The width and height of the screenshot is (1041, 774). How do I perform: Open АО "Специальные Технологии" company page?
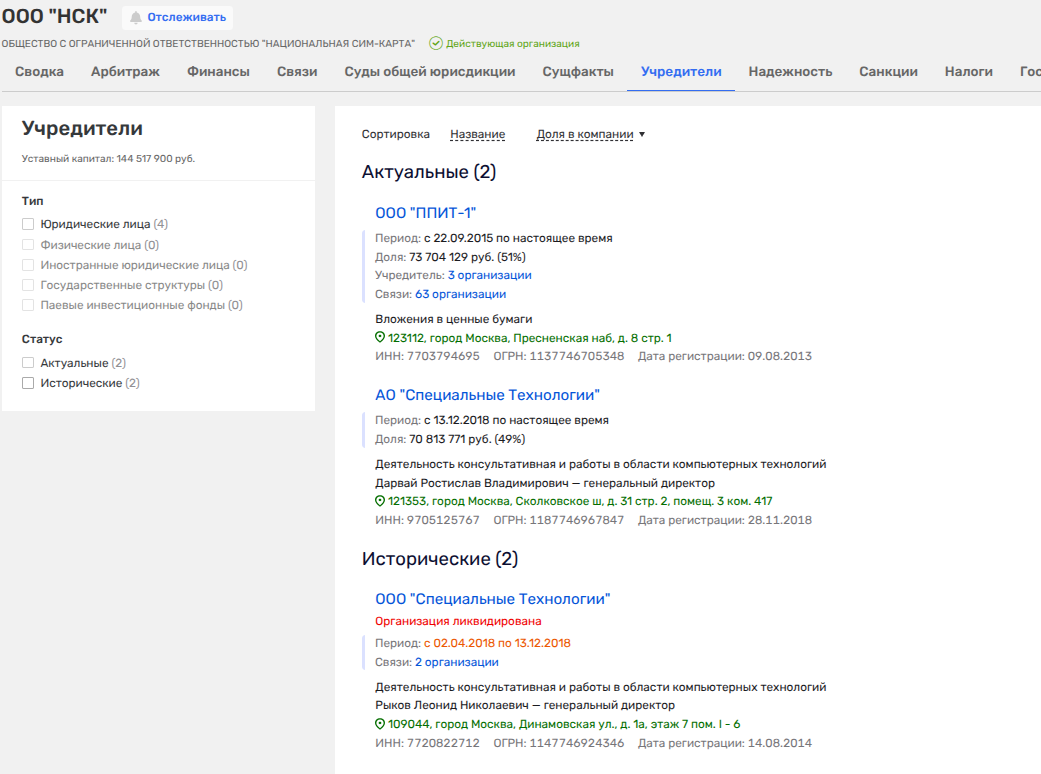pyautogui.click(x=487, y=395)
